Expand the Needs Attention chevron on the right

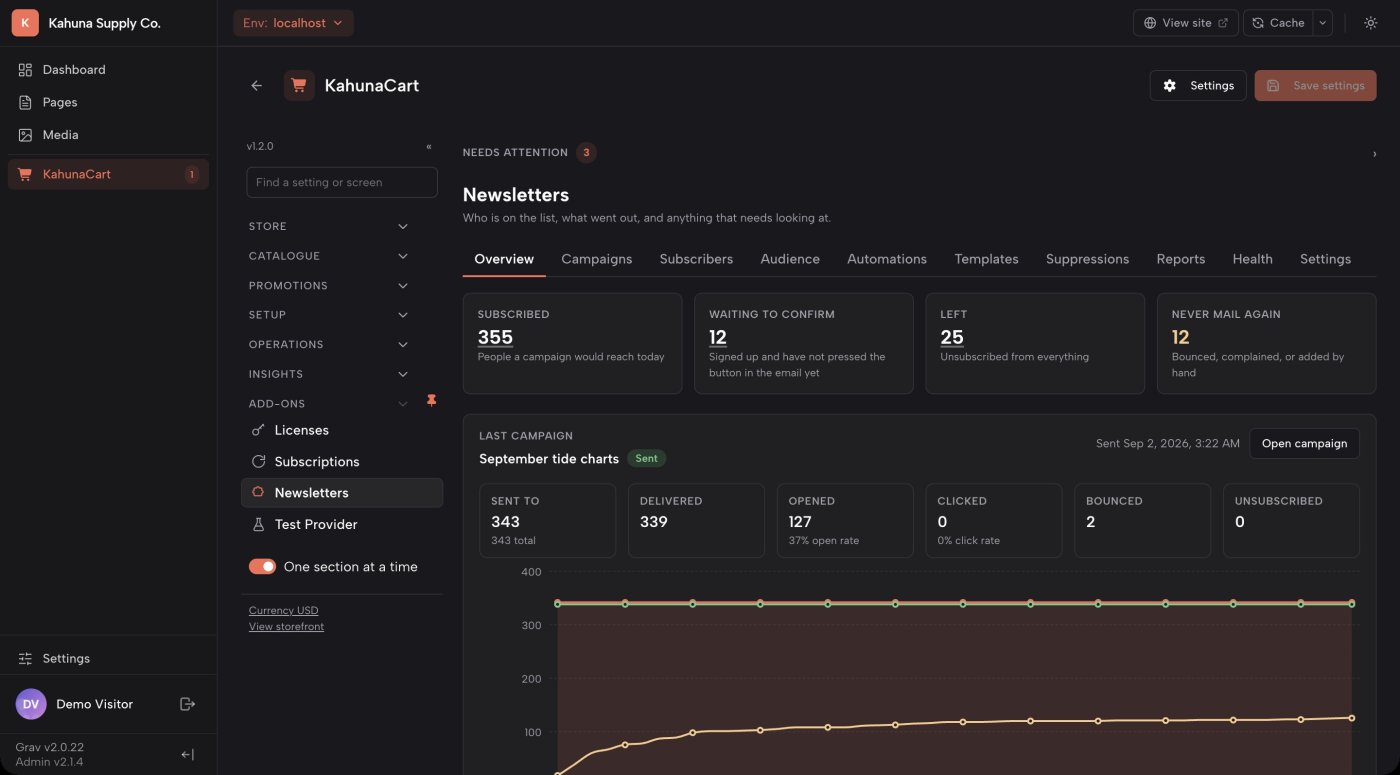[x=1374, y=154]
